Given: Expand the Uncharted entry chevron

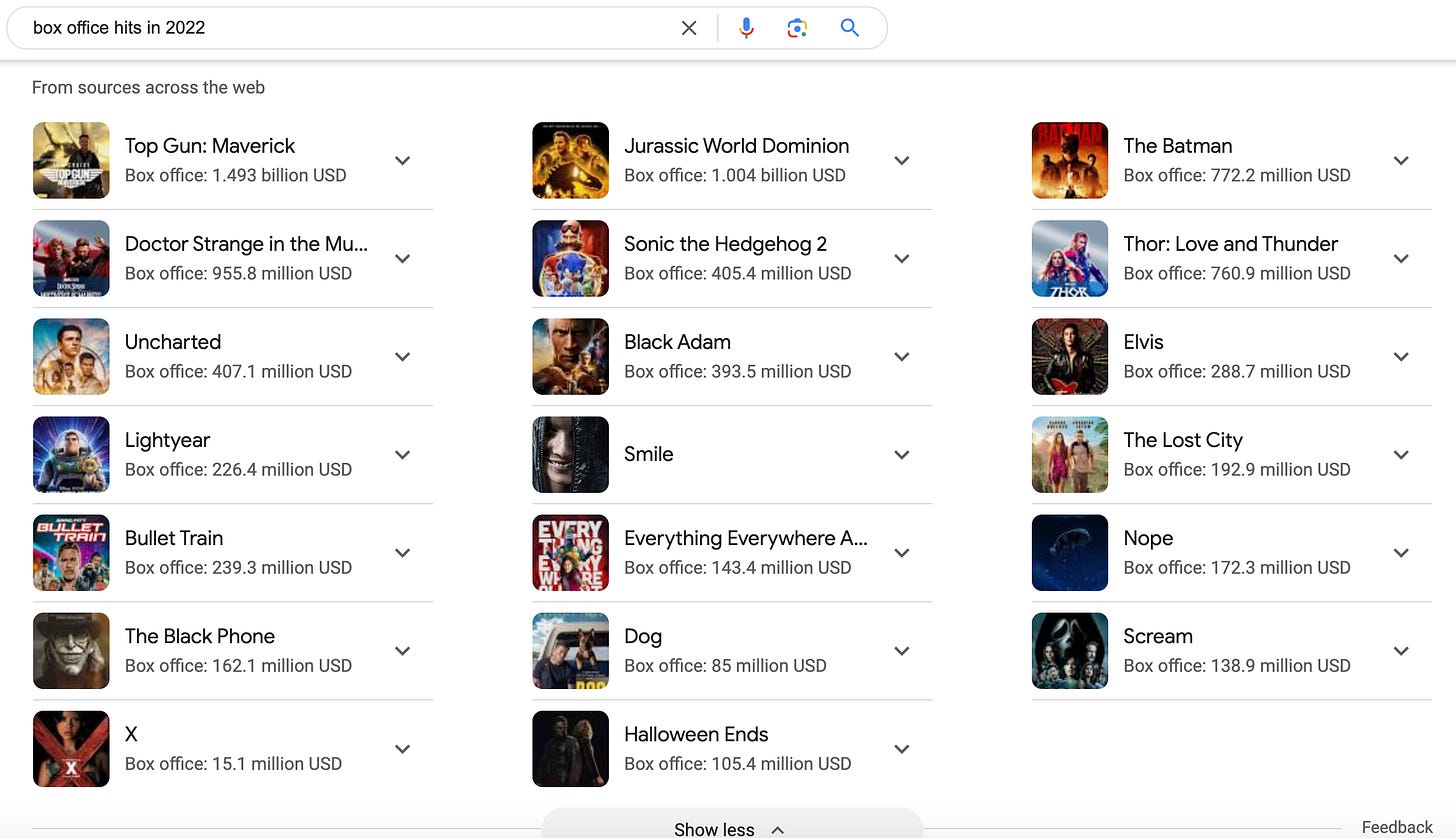Looking at the screenshot, I should tap(403, 356).
